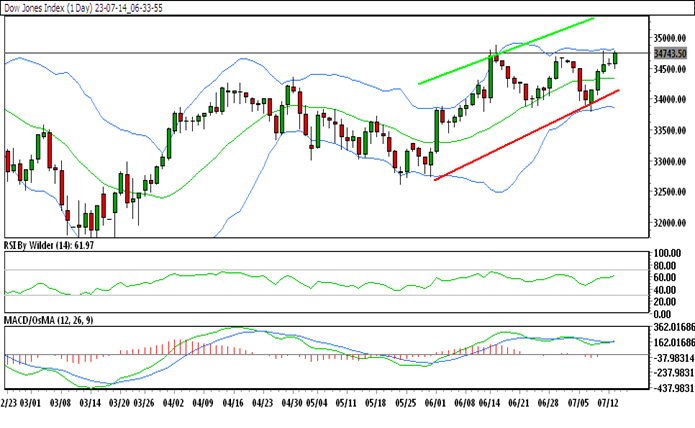Screen dimensions: 695x428
Task: Click the 33000.00 price axis label
Action: click(x=670, y=161)
